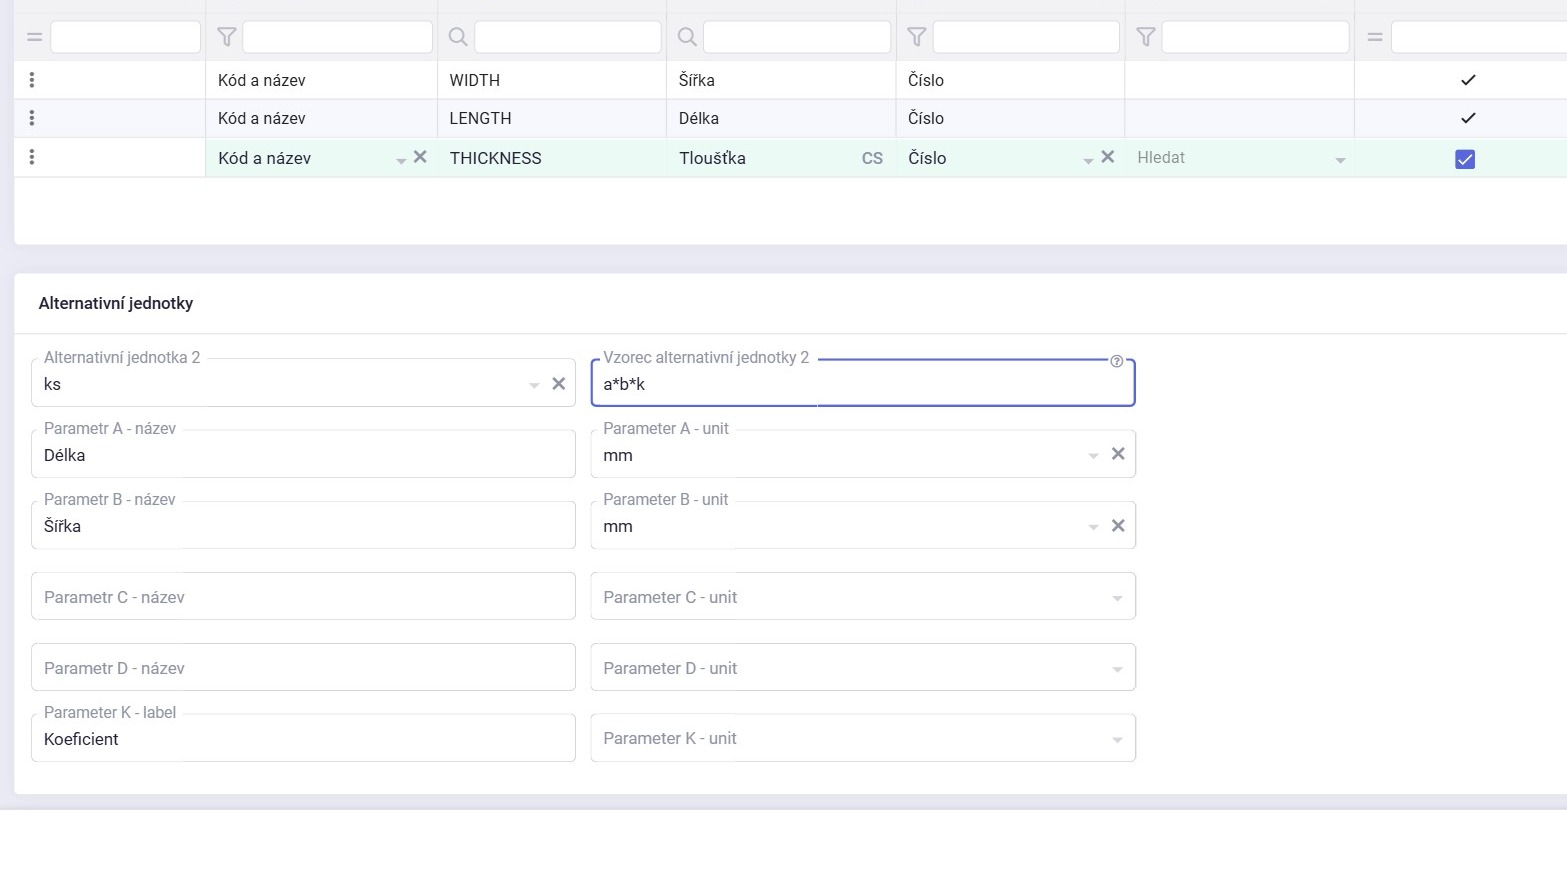The image size is (1567, 877).
Task: Click the Koeficient Parameter K label field
Action: click(303, 739)
